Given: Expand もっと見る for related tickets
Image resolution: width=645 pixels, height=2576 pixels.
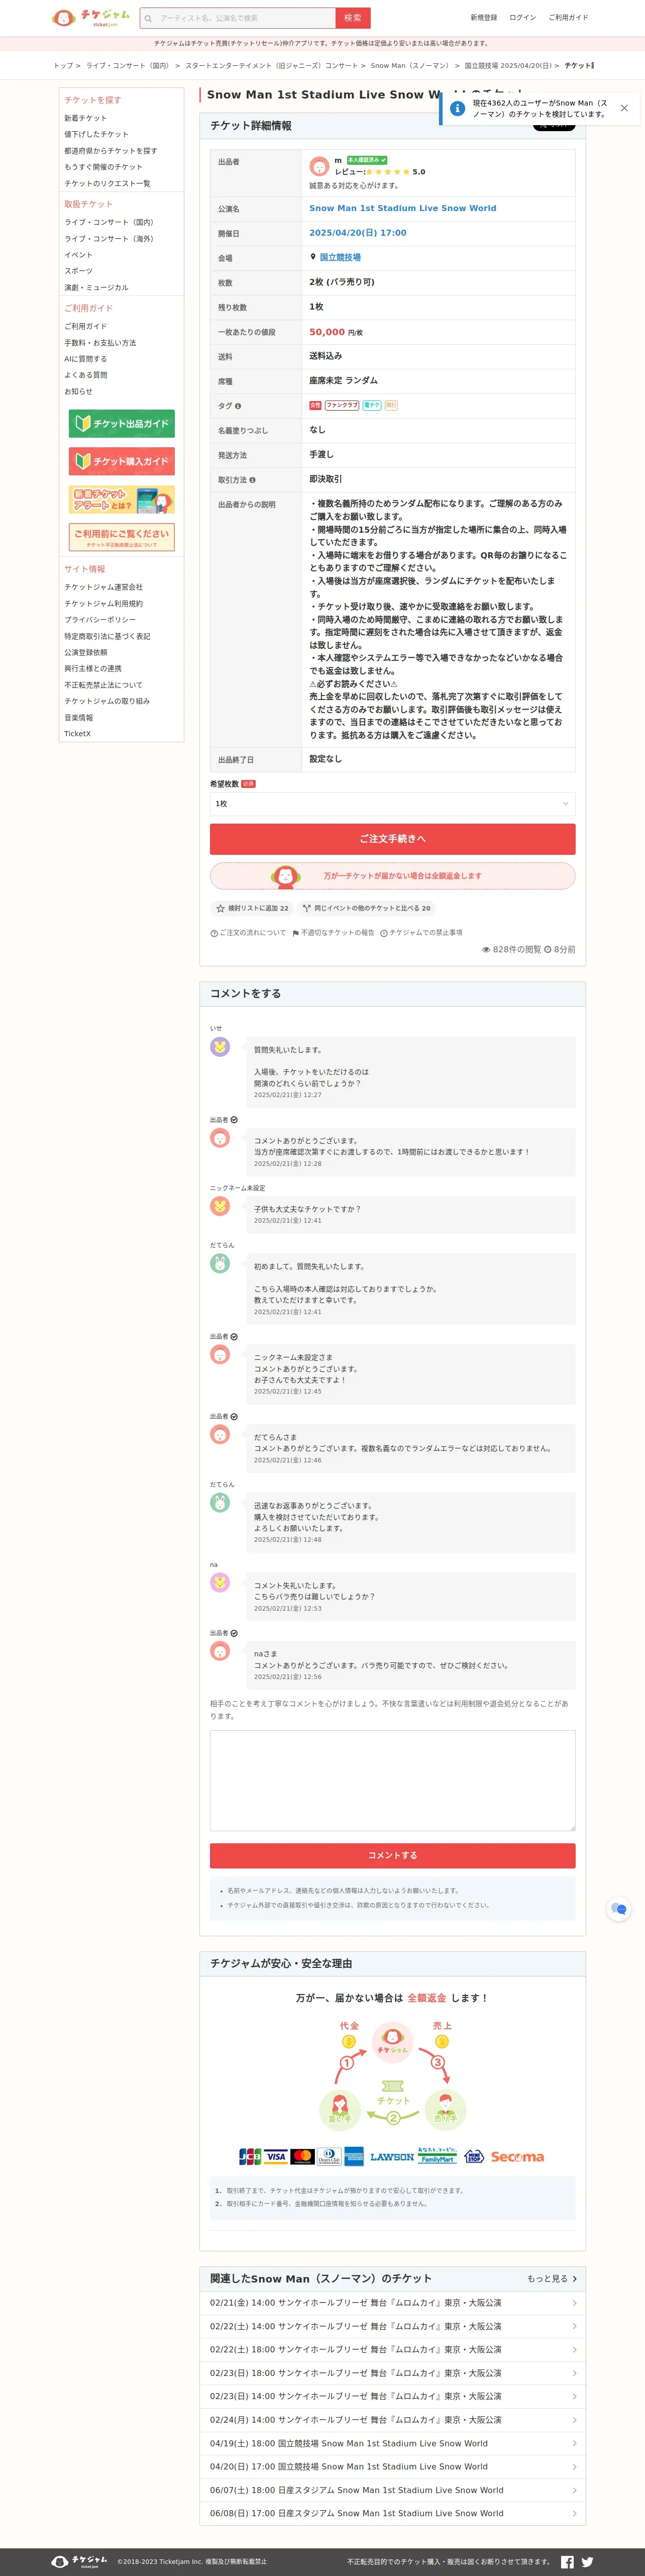Looking at the screenshot, I should coord(552,2278).
